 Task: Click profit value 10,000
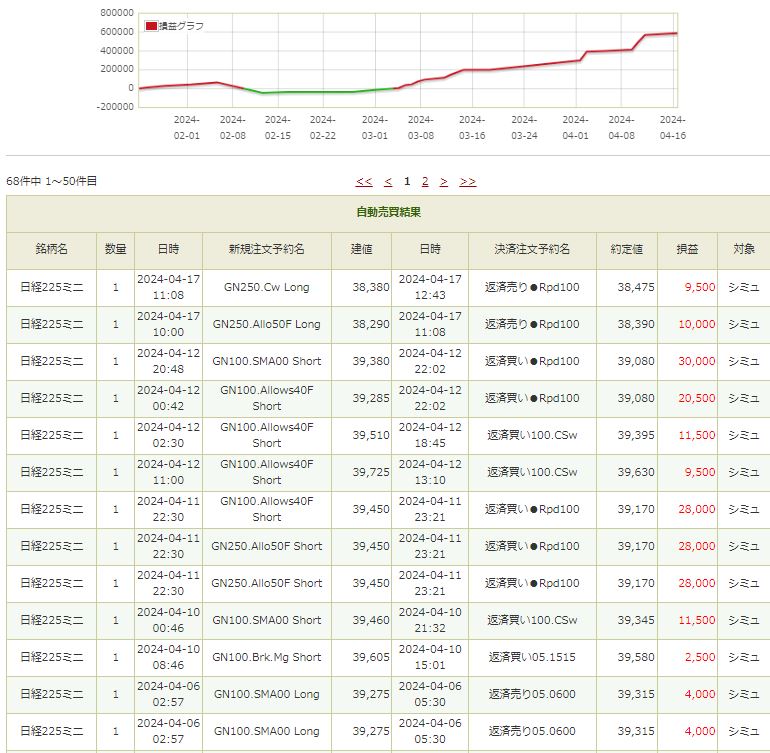click(x=696, y=324)
